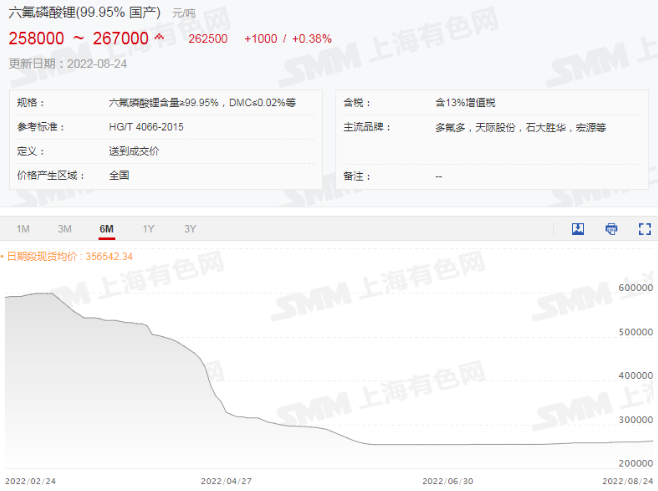
Task: Open the chart in fullscreen
Action: coord(645,229)
